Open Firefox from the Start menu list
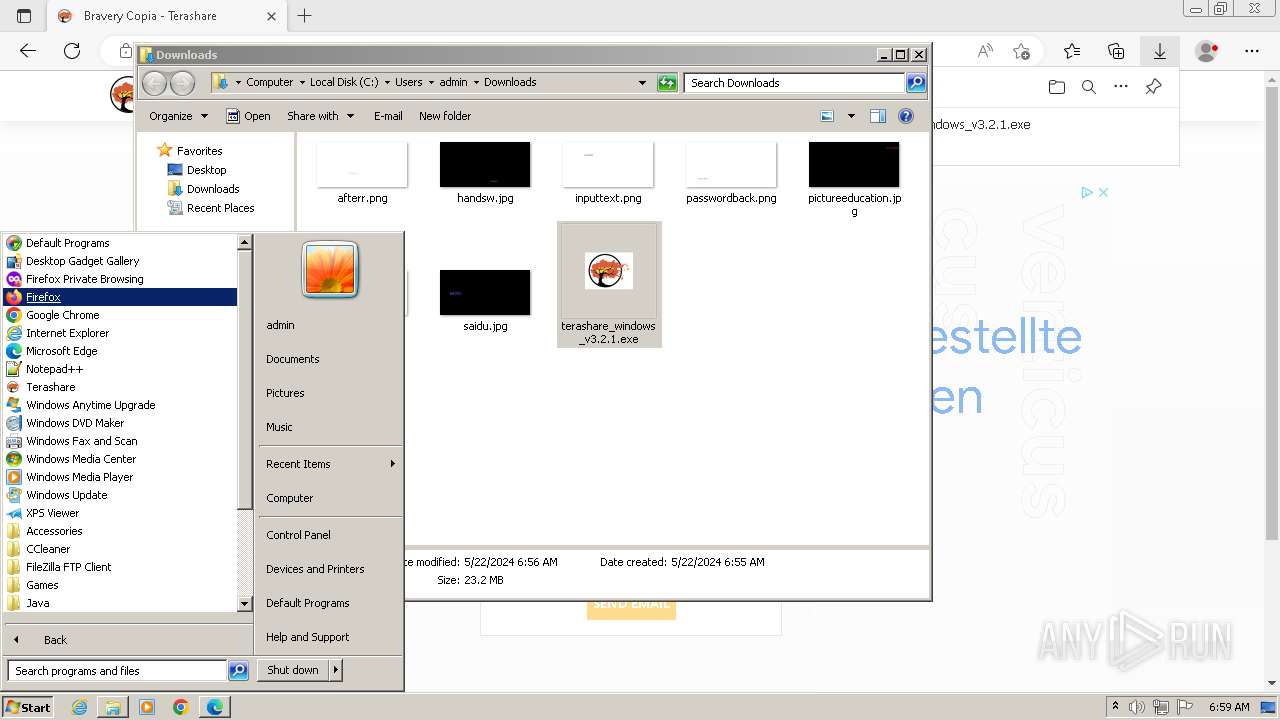This screenshot has width=1280, height=720. (120, 297)
